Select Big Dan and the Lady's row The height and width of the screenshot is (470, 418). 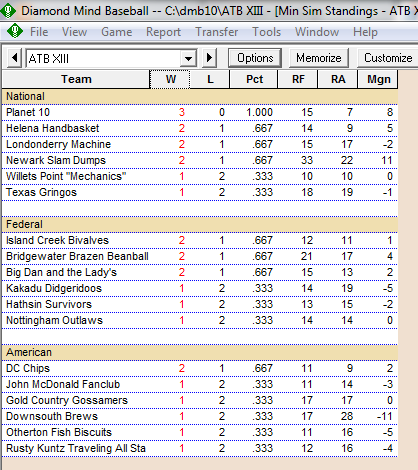click(200, 272)
